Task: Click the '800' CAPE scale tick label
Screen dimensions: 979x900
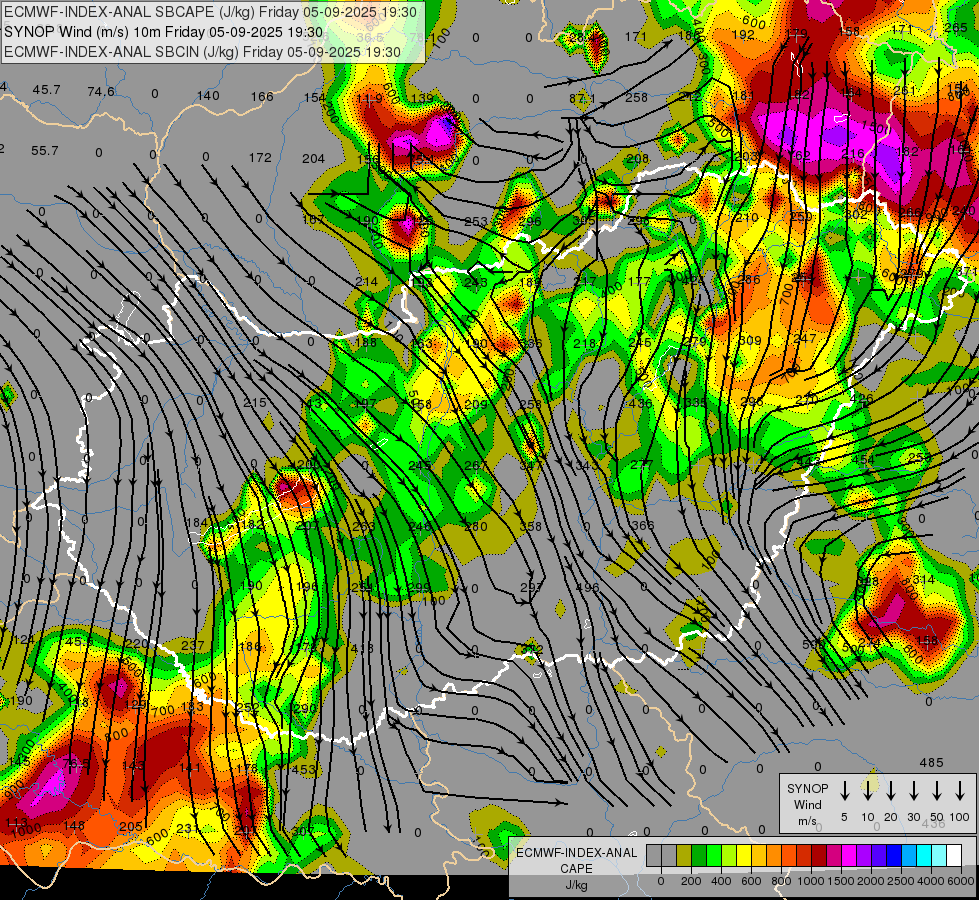Action: point(781,881)
